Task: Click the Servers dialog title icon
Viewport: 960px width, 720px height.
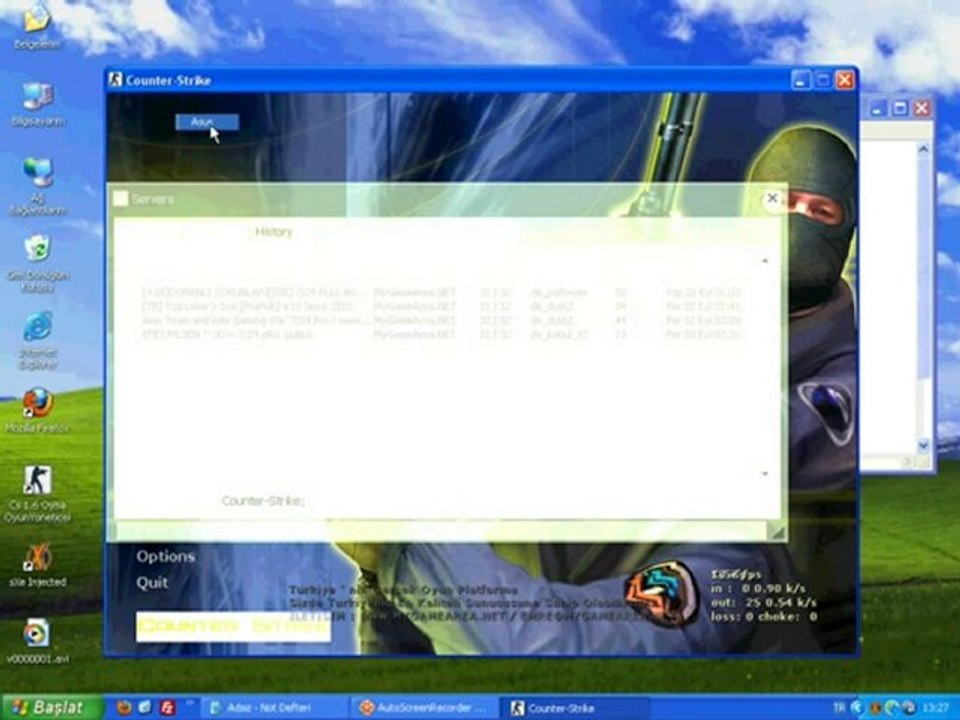Action: point(121,199)
